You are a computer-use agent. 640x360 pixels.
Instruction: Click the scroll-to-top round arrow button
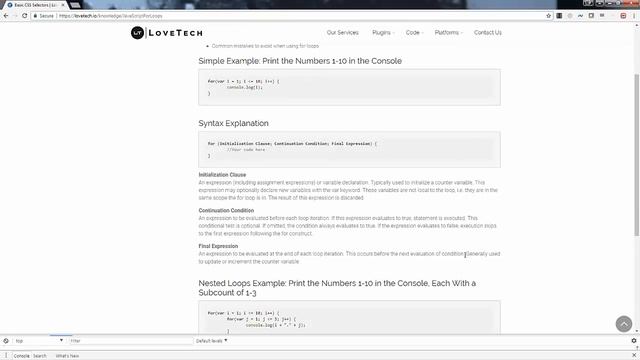[624, 324]
